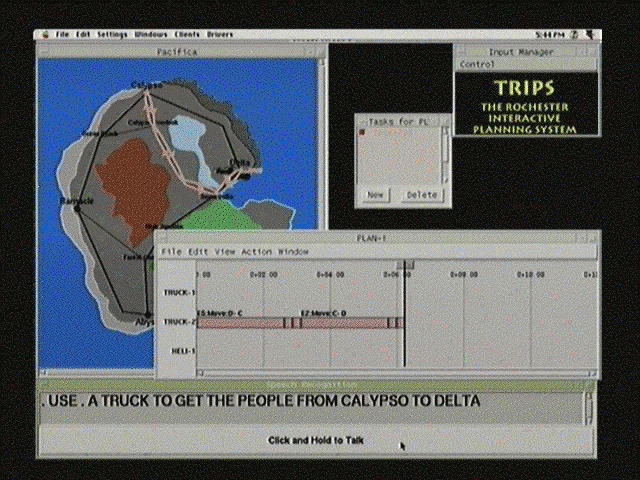Click the speech text vertical scrollbar
This screenshot has width=640, height=480.
[x=588, y=408]
